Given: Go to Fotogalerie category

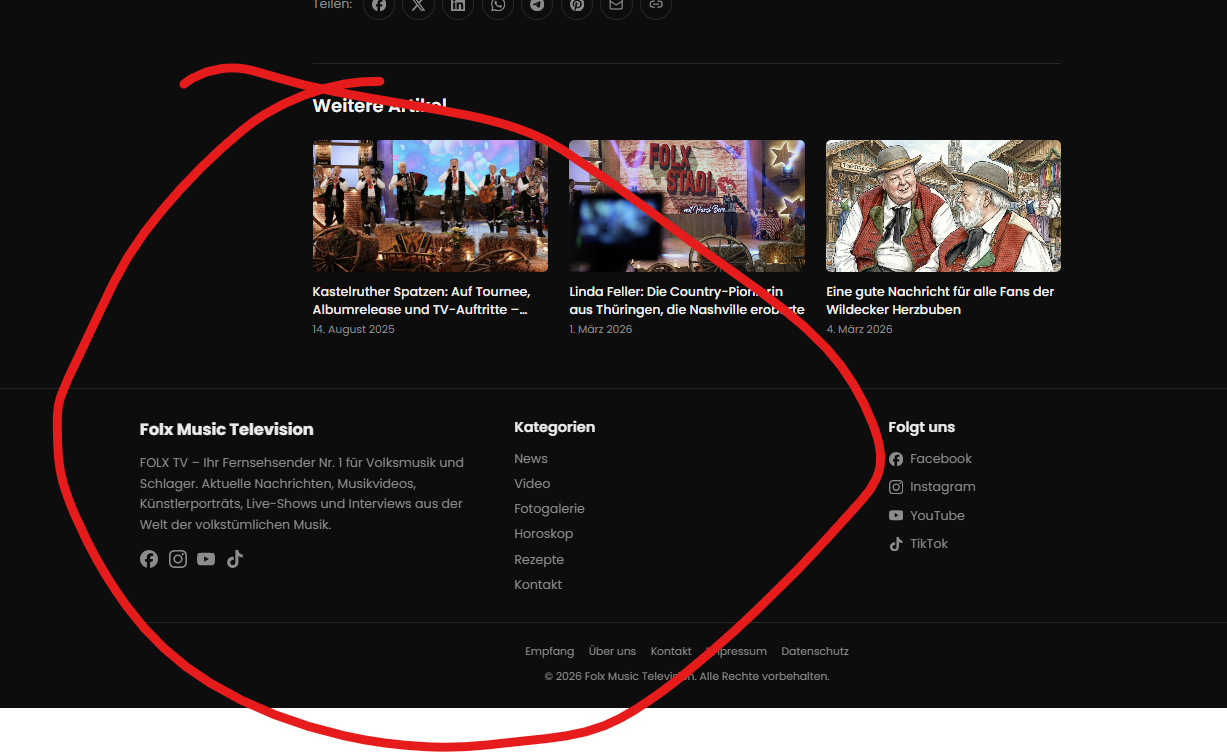Looking at the screenshot, I should (549, 509).
